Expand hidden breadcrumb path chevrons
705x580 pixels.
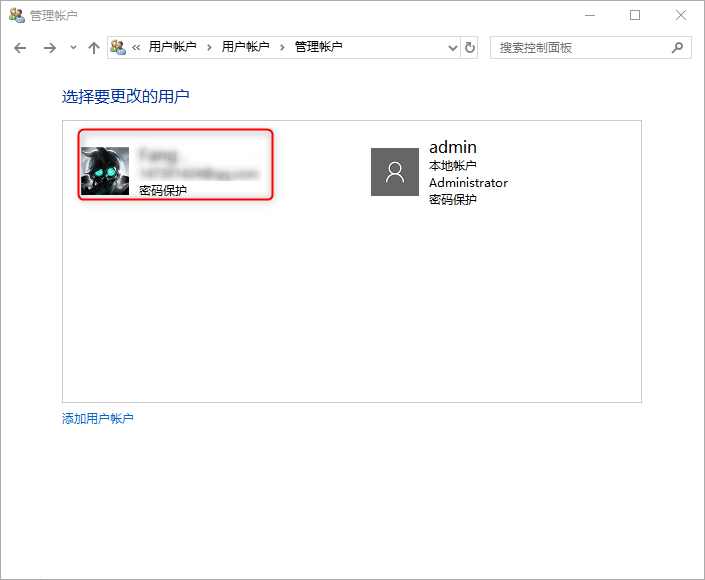[136, 47]
